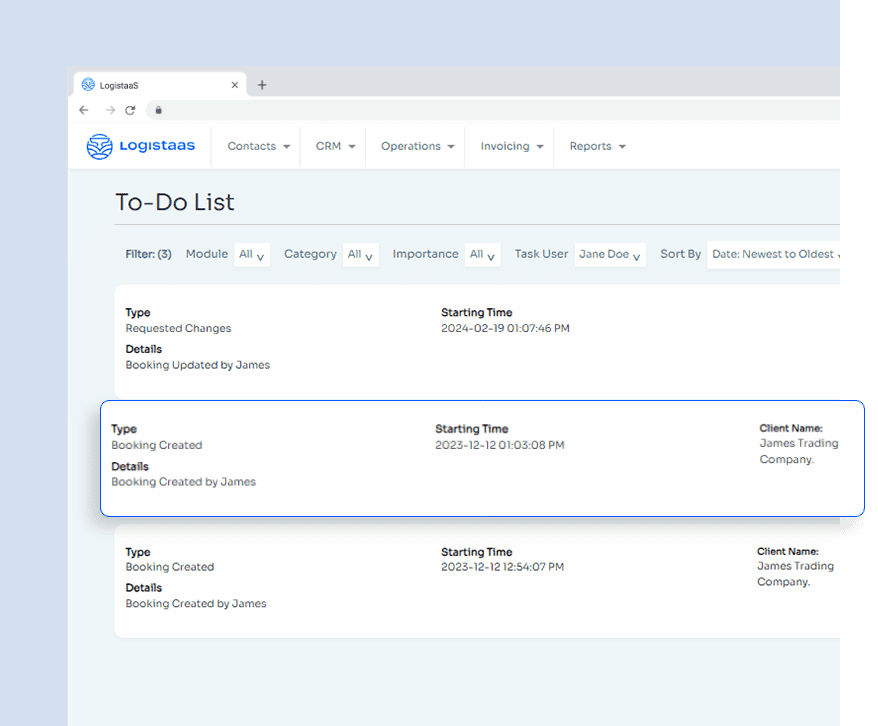Select the Requested Changes type text
The height and width of the screenshot is (726, 878).
(178, 329)
